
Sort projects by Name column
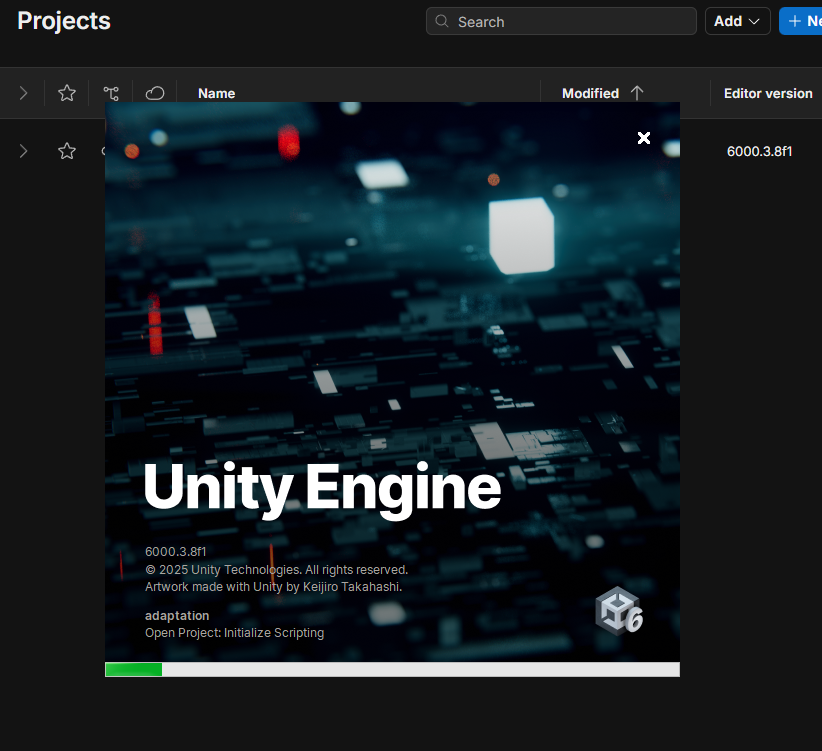217,93
